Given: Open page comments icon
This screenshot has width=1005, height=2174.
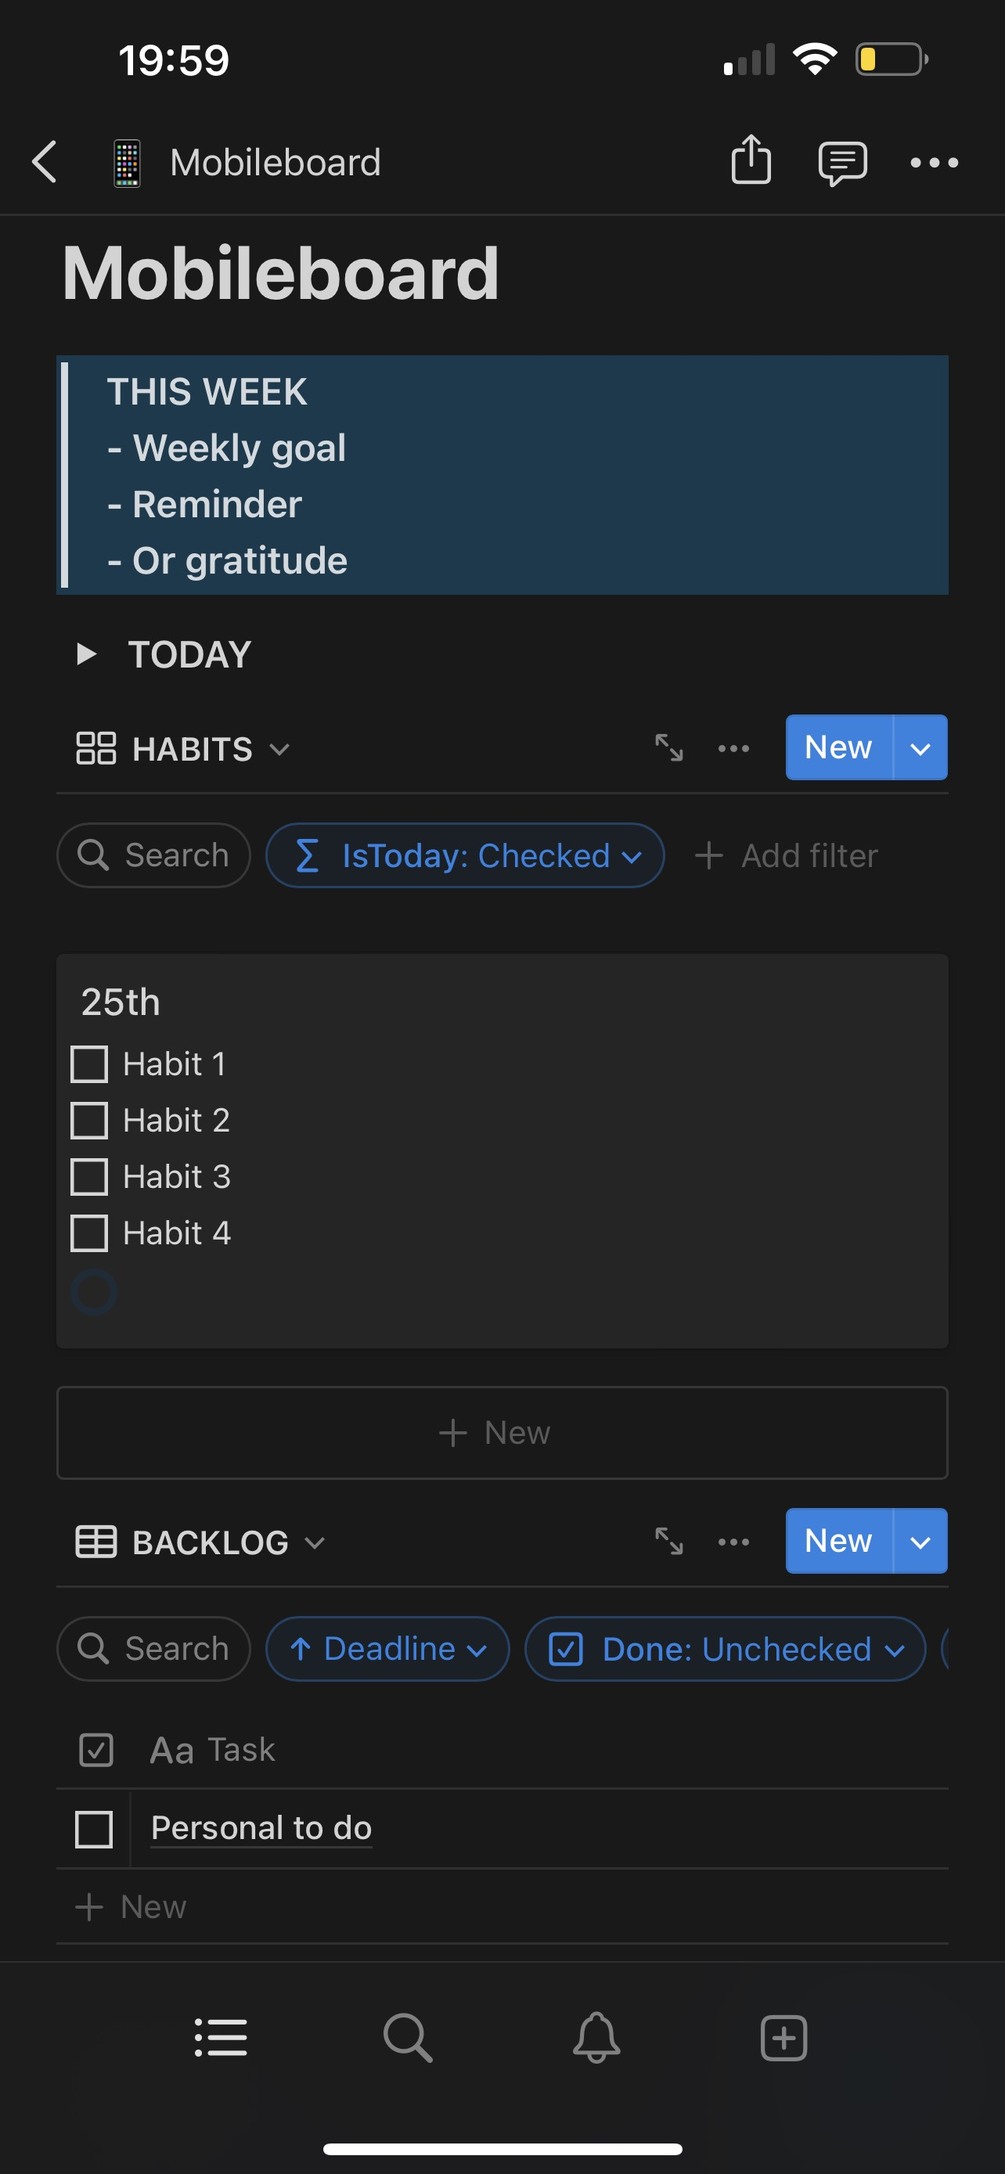Looking at the screenshot, I should click(842, 163).
